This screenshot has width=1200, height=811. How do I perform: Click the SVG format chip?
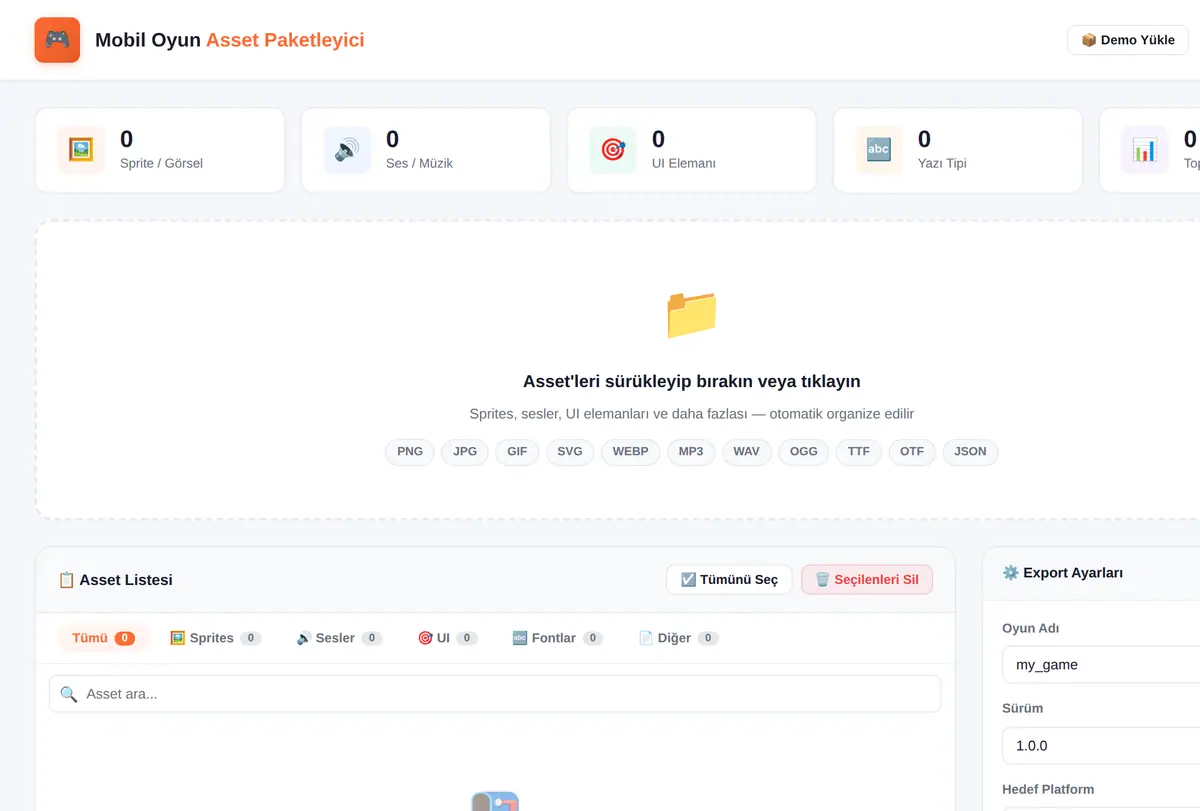point(570,452)
